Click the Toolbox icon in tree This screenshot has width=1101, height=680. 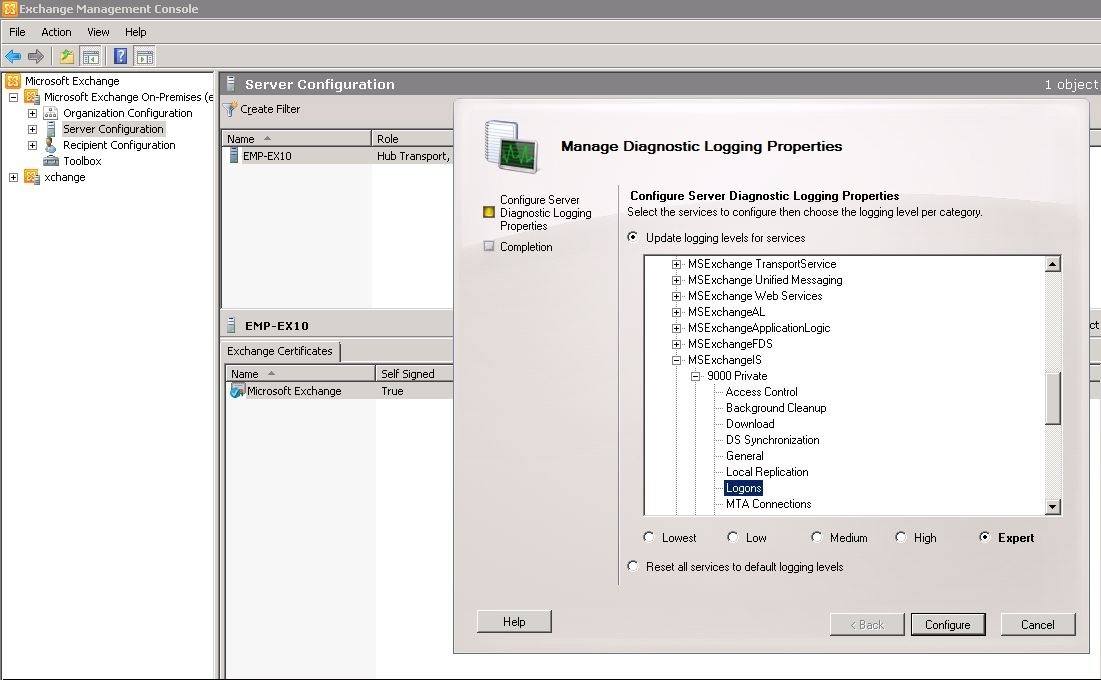(x=51, y=161)
